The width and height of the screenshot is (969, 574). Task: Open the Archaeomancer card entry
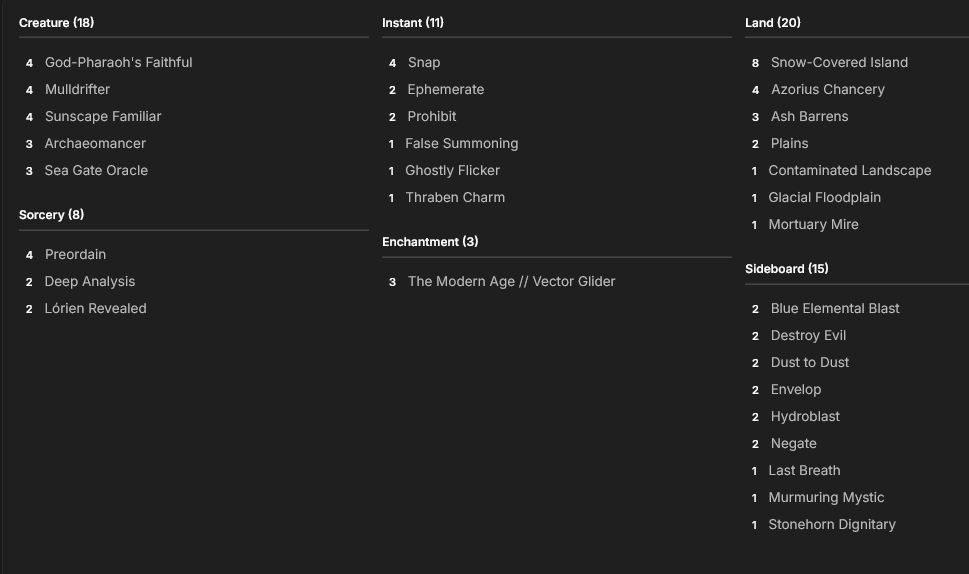point(95,143)
